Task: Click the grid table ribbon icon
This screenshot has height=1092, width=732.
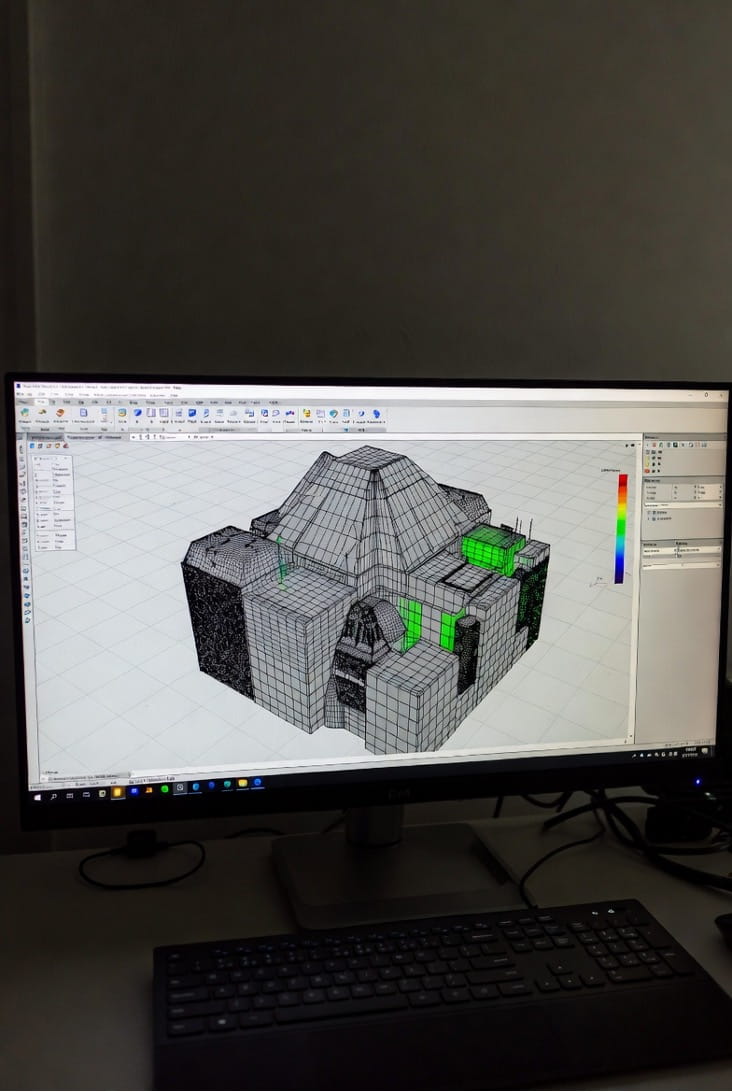Action: (164, 413)
